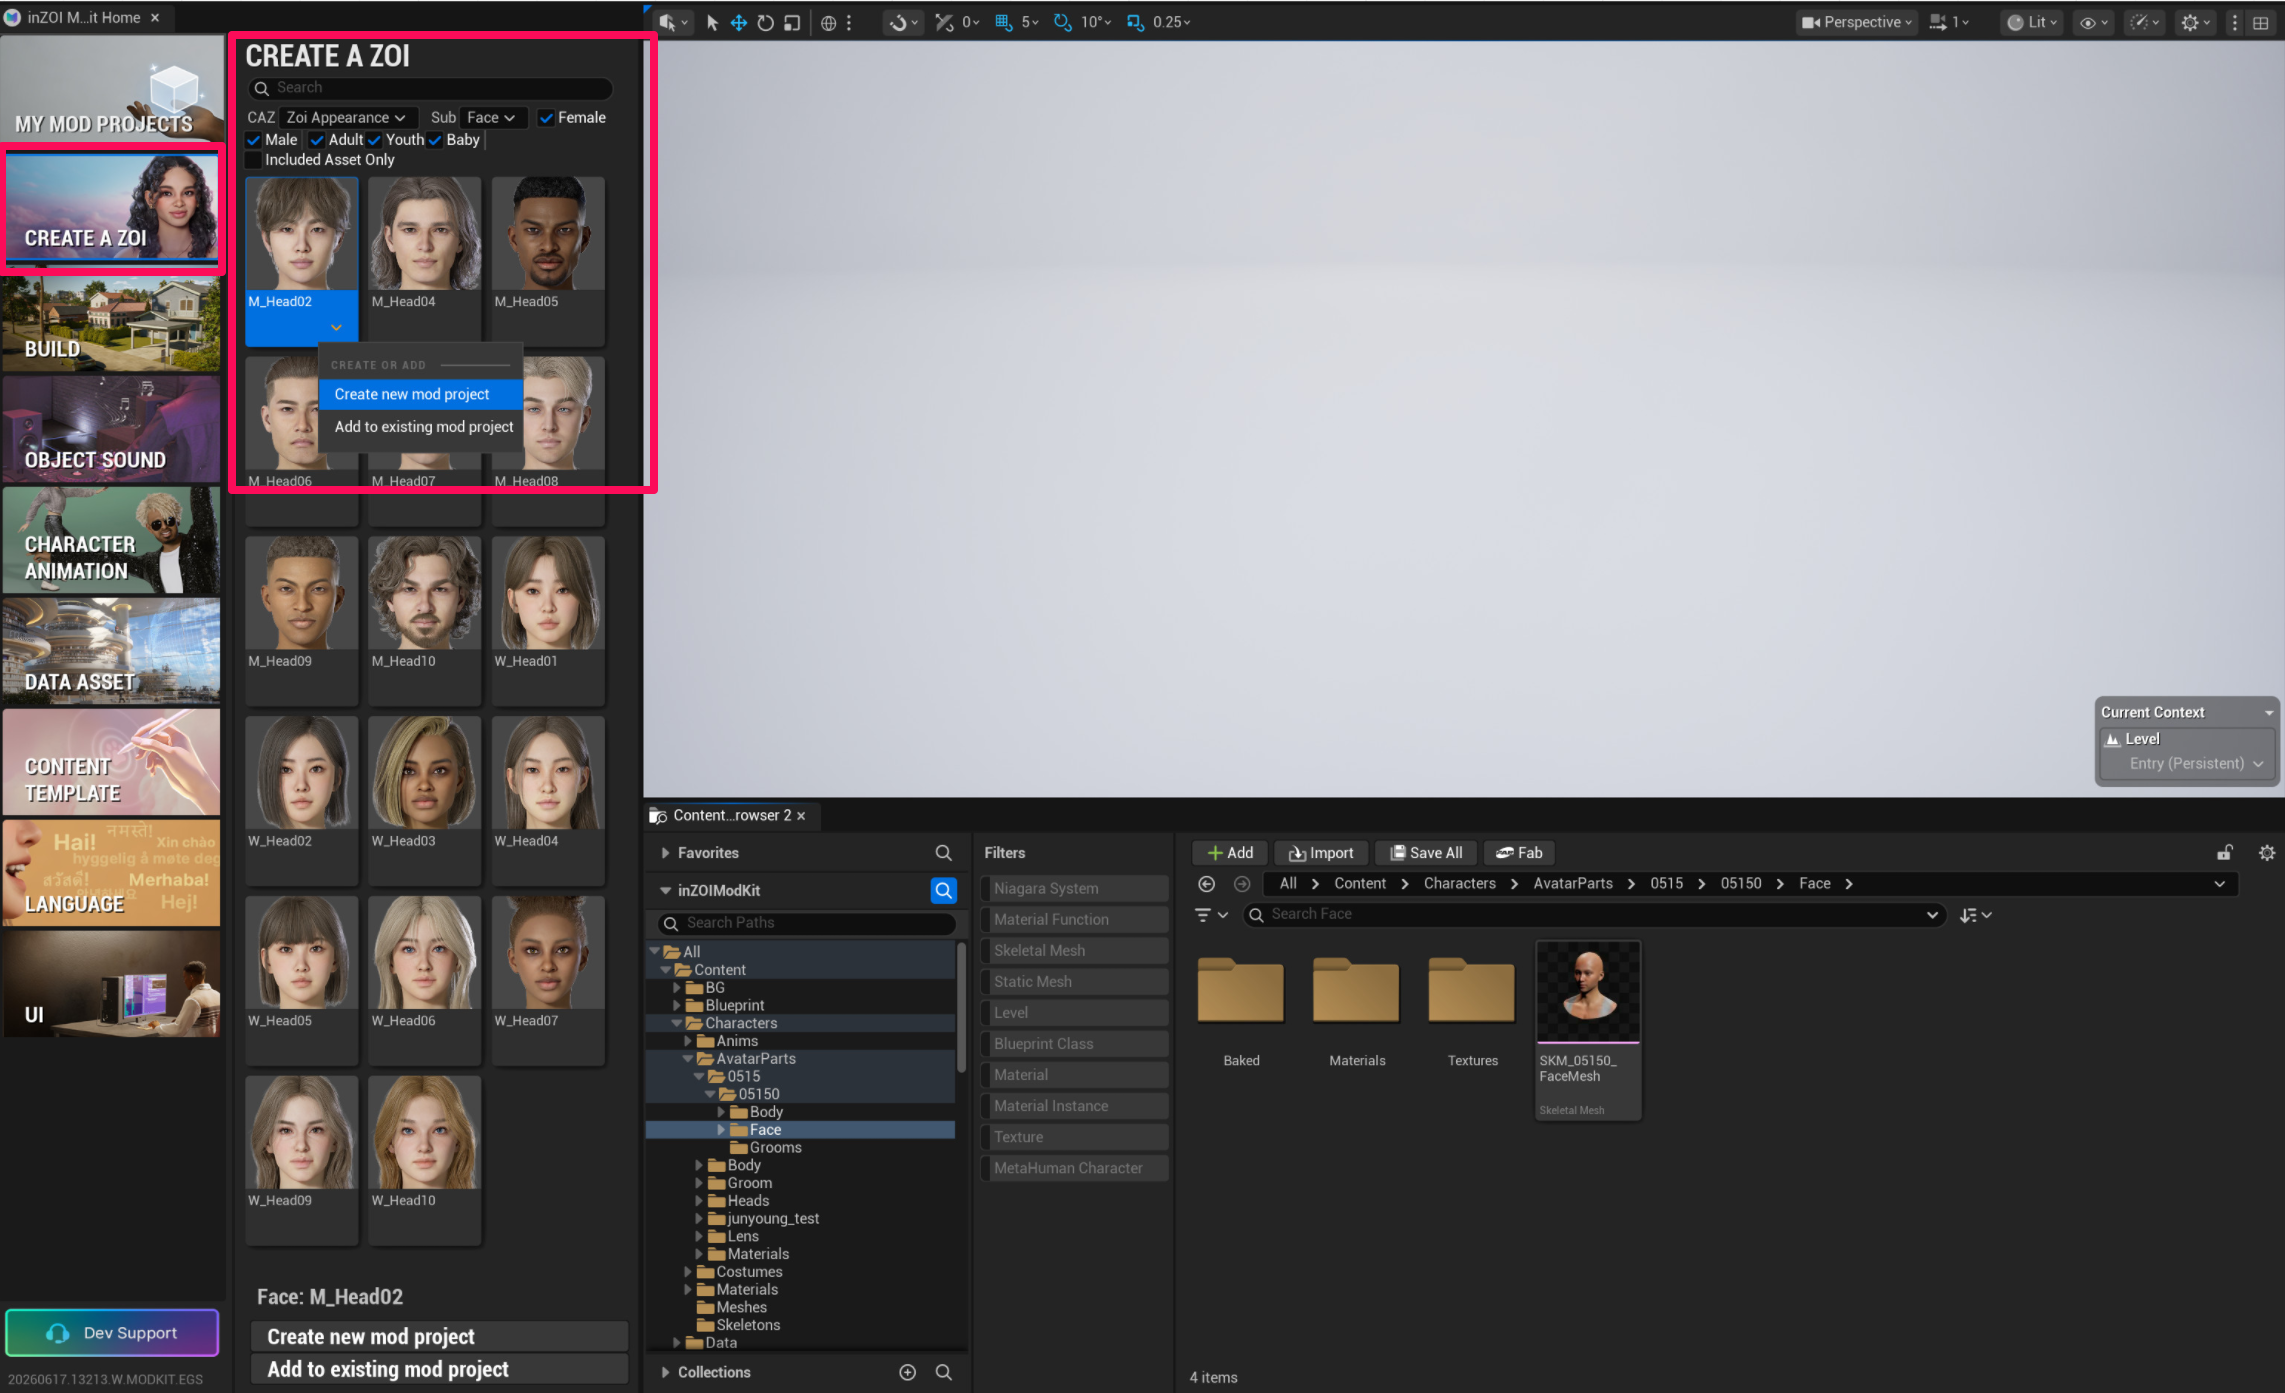Lock the Content Browser with padlock icon

[x=2225, y=853]
